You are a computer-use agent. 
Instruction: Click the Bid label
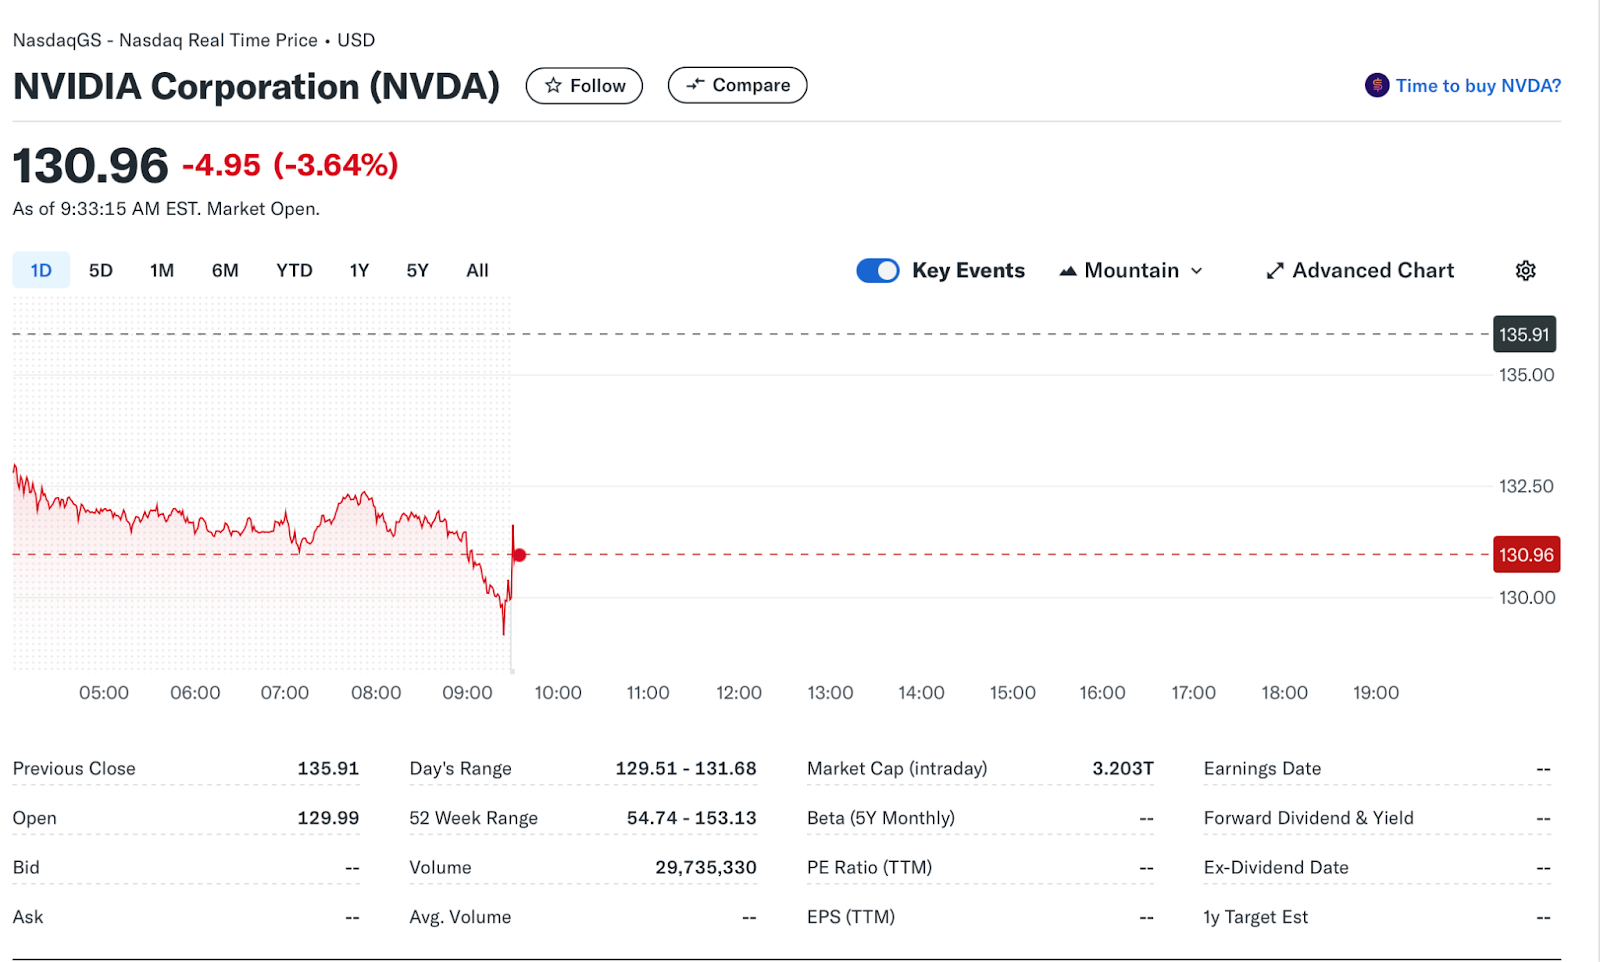(x=26, y=867)
